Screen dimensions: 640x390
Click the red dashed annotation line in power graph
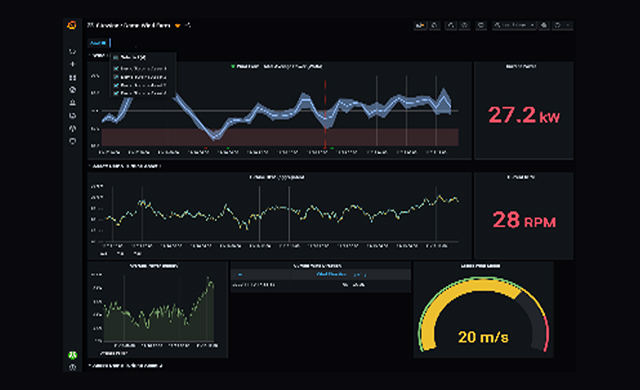pos(325,113)
